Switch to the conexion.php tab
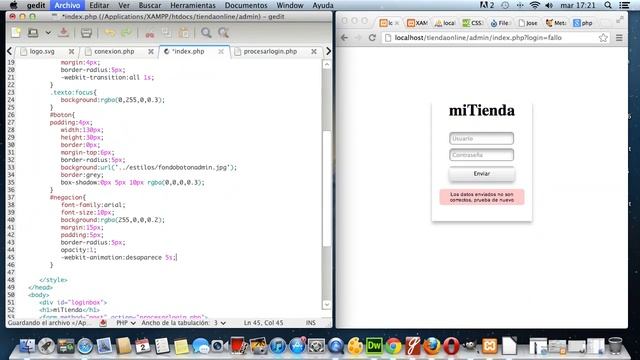The width and height of the screenshot is (640, 360). pos(114,51)
